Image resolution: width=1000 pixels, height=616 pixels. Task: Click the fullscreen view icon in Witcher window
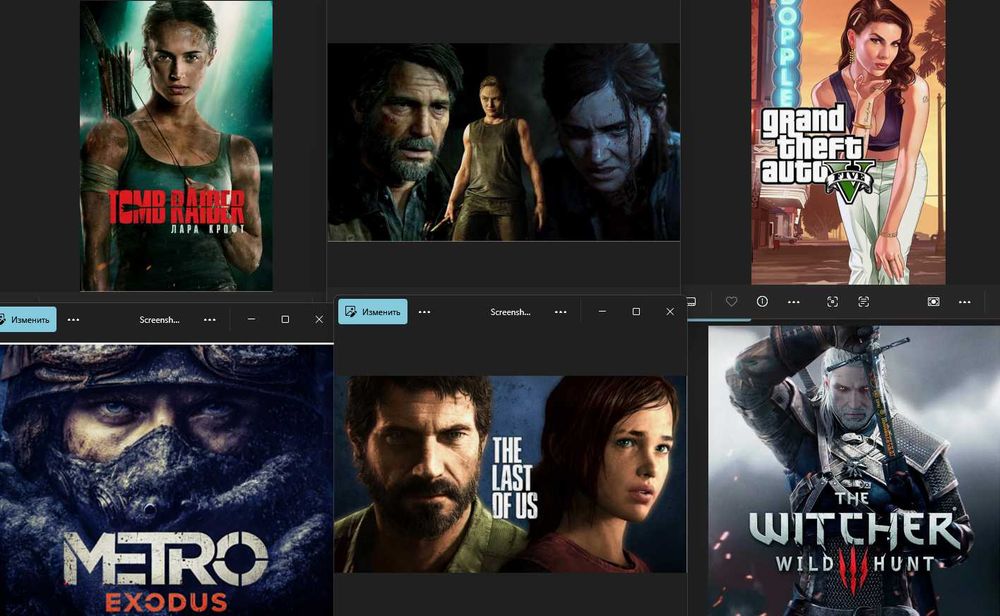click(934, 302)
